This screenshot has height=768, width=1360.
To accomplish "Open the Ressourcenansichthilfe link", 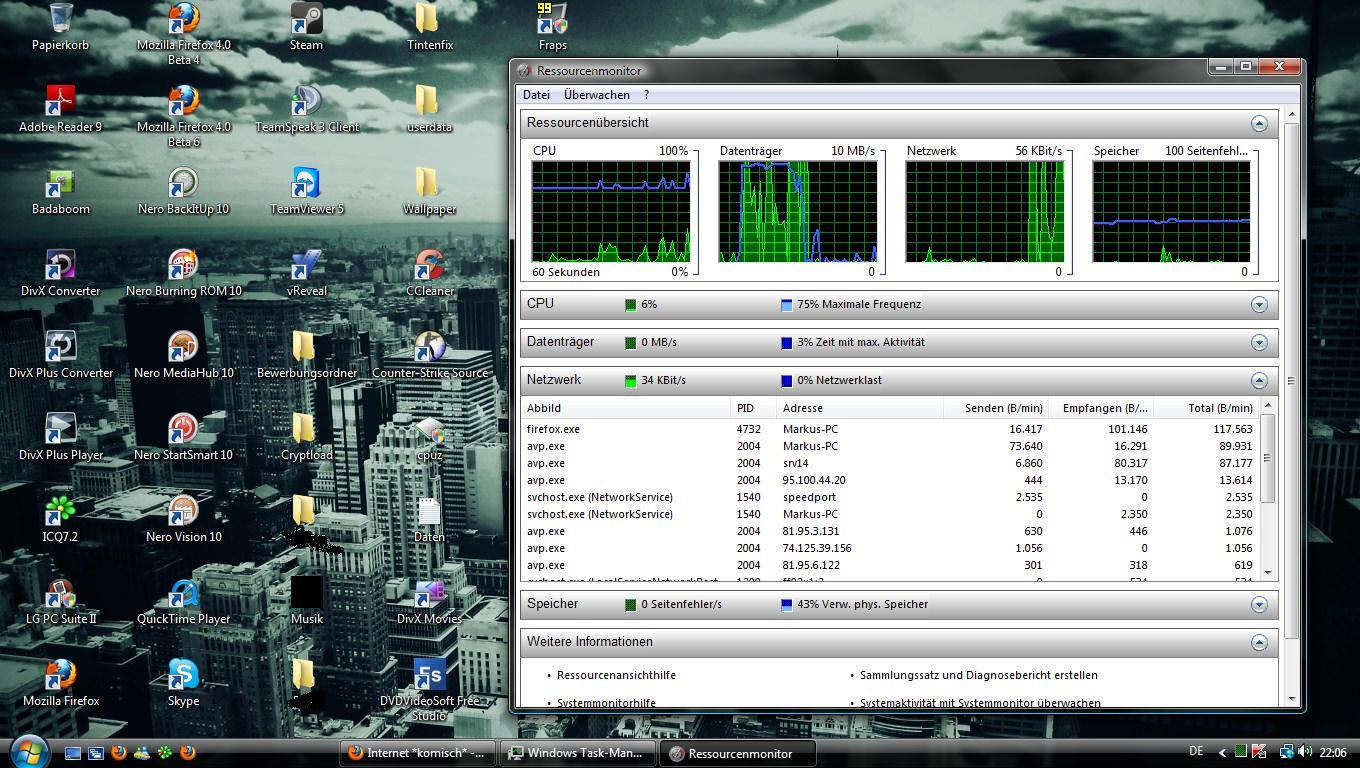I will pos(616,675).
